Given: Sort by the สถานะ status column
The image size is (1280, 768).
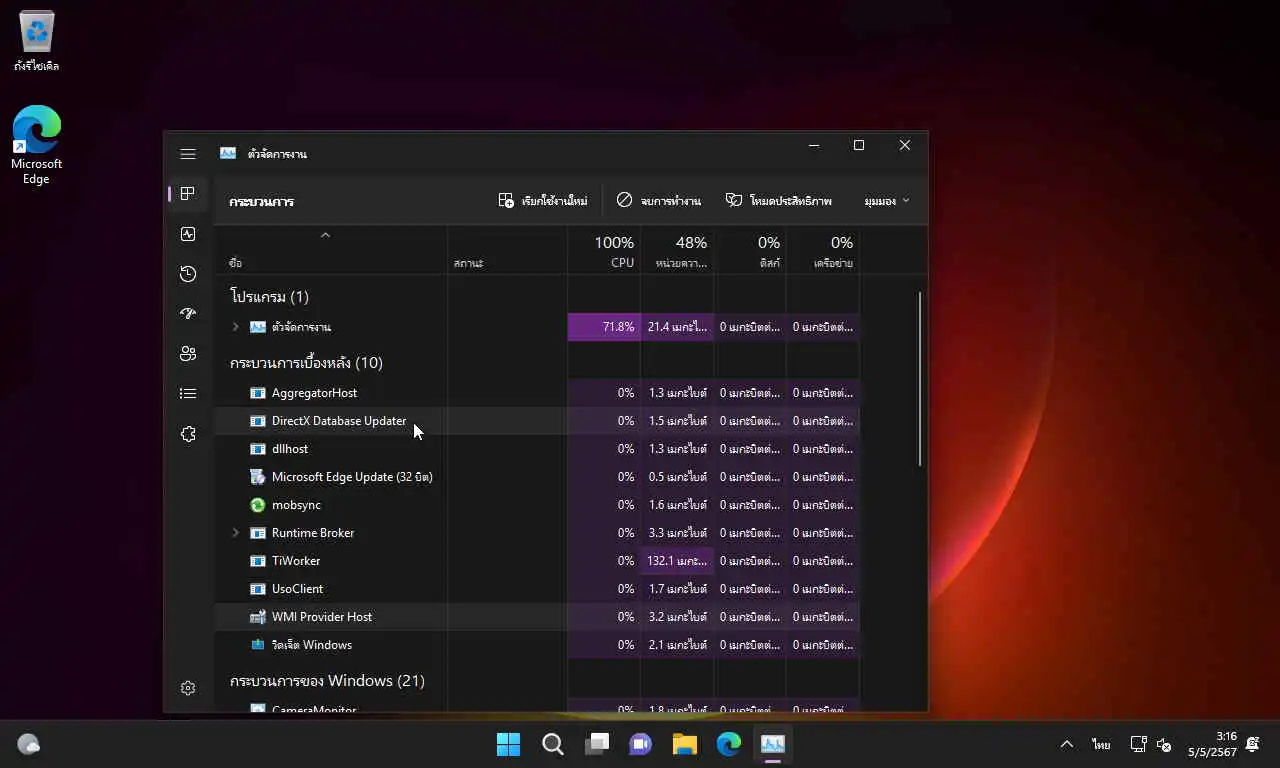Looking at the screenshot, I should tap(507, 251).
